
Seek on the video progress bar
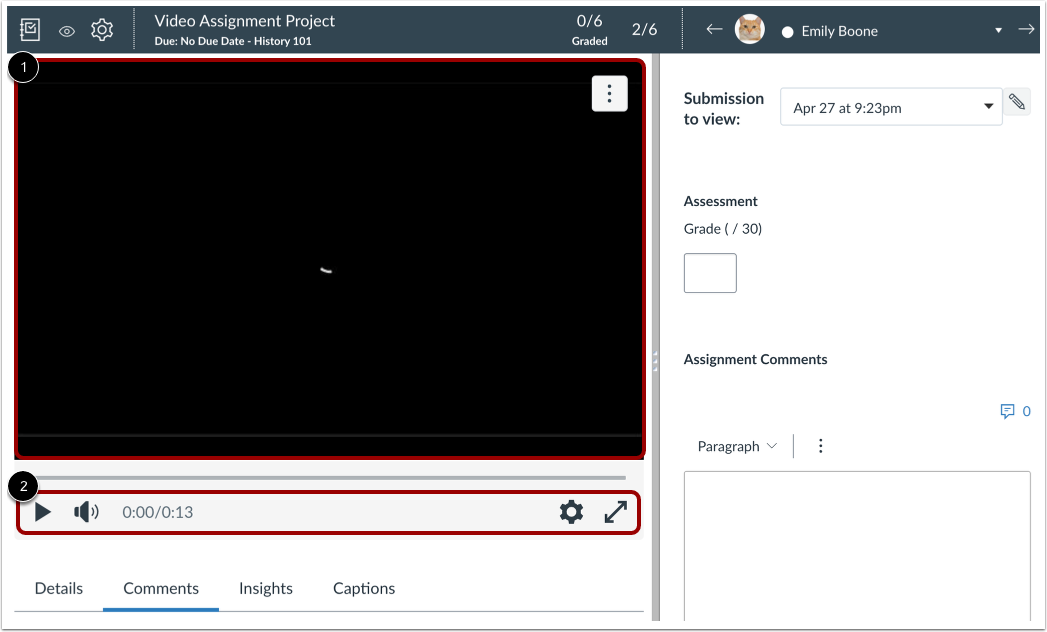coord(331,478)
